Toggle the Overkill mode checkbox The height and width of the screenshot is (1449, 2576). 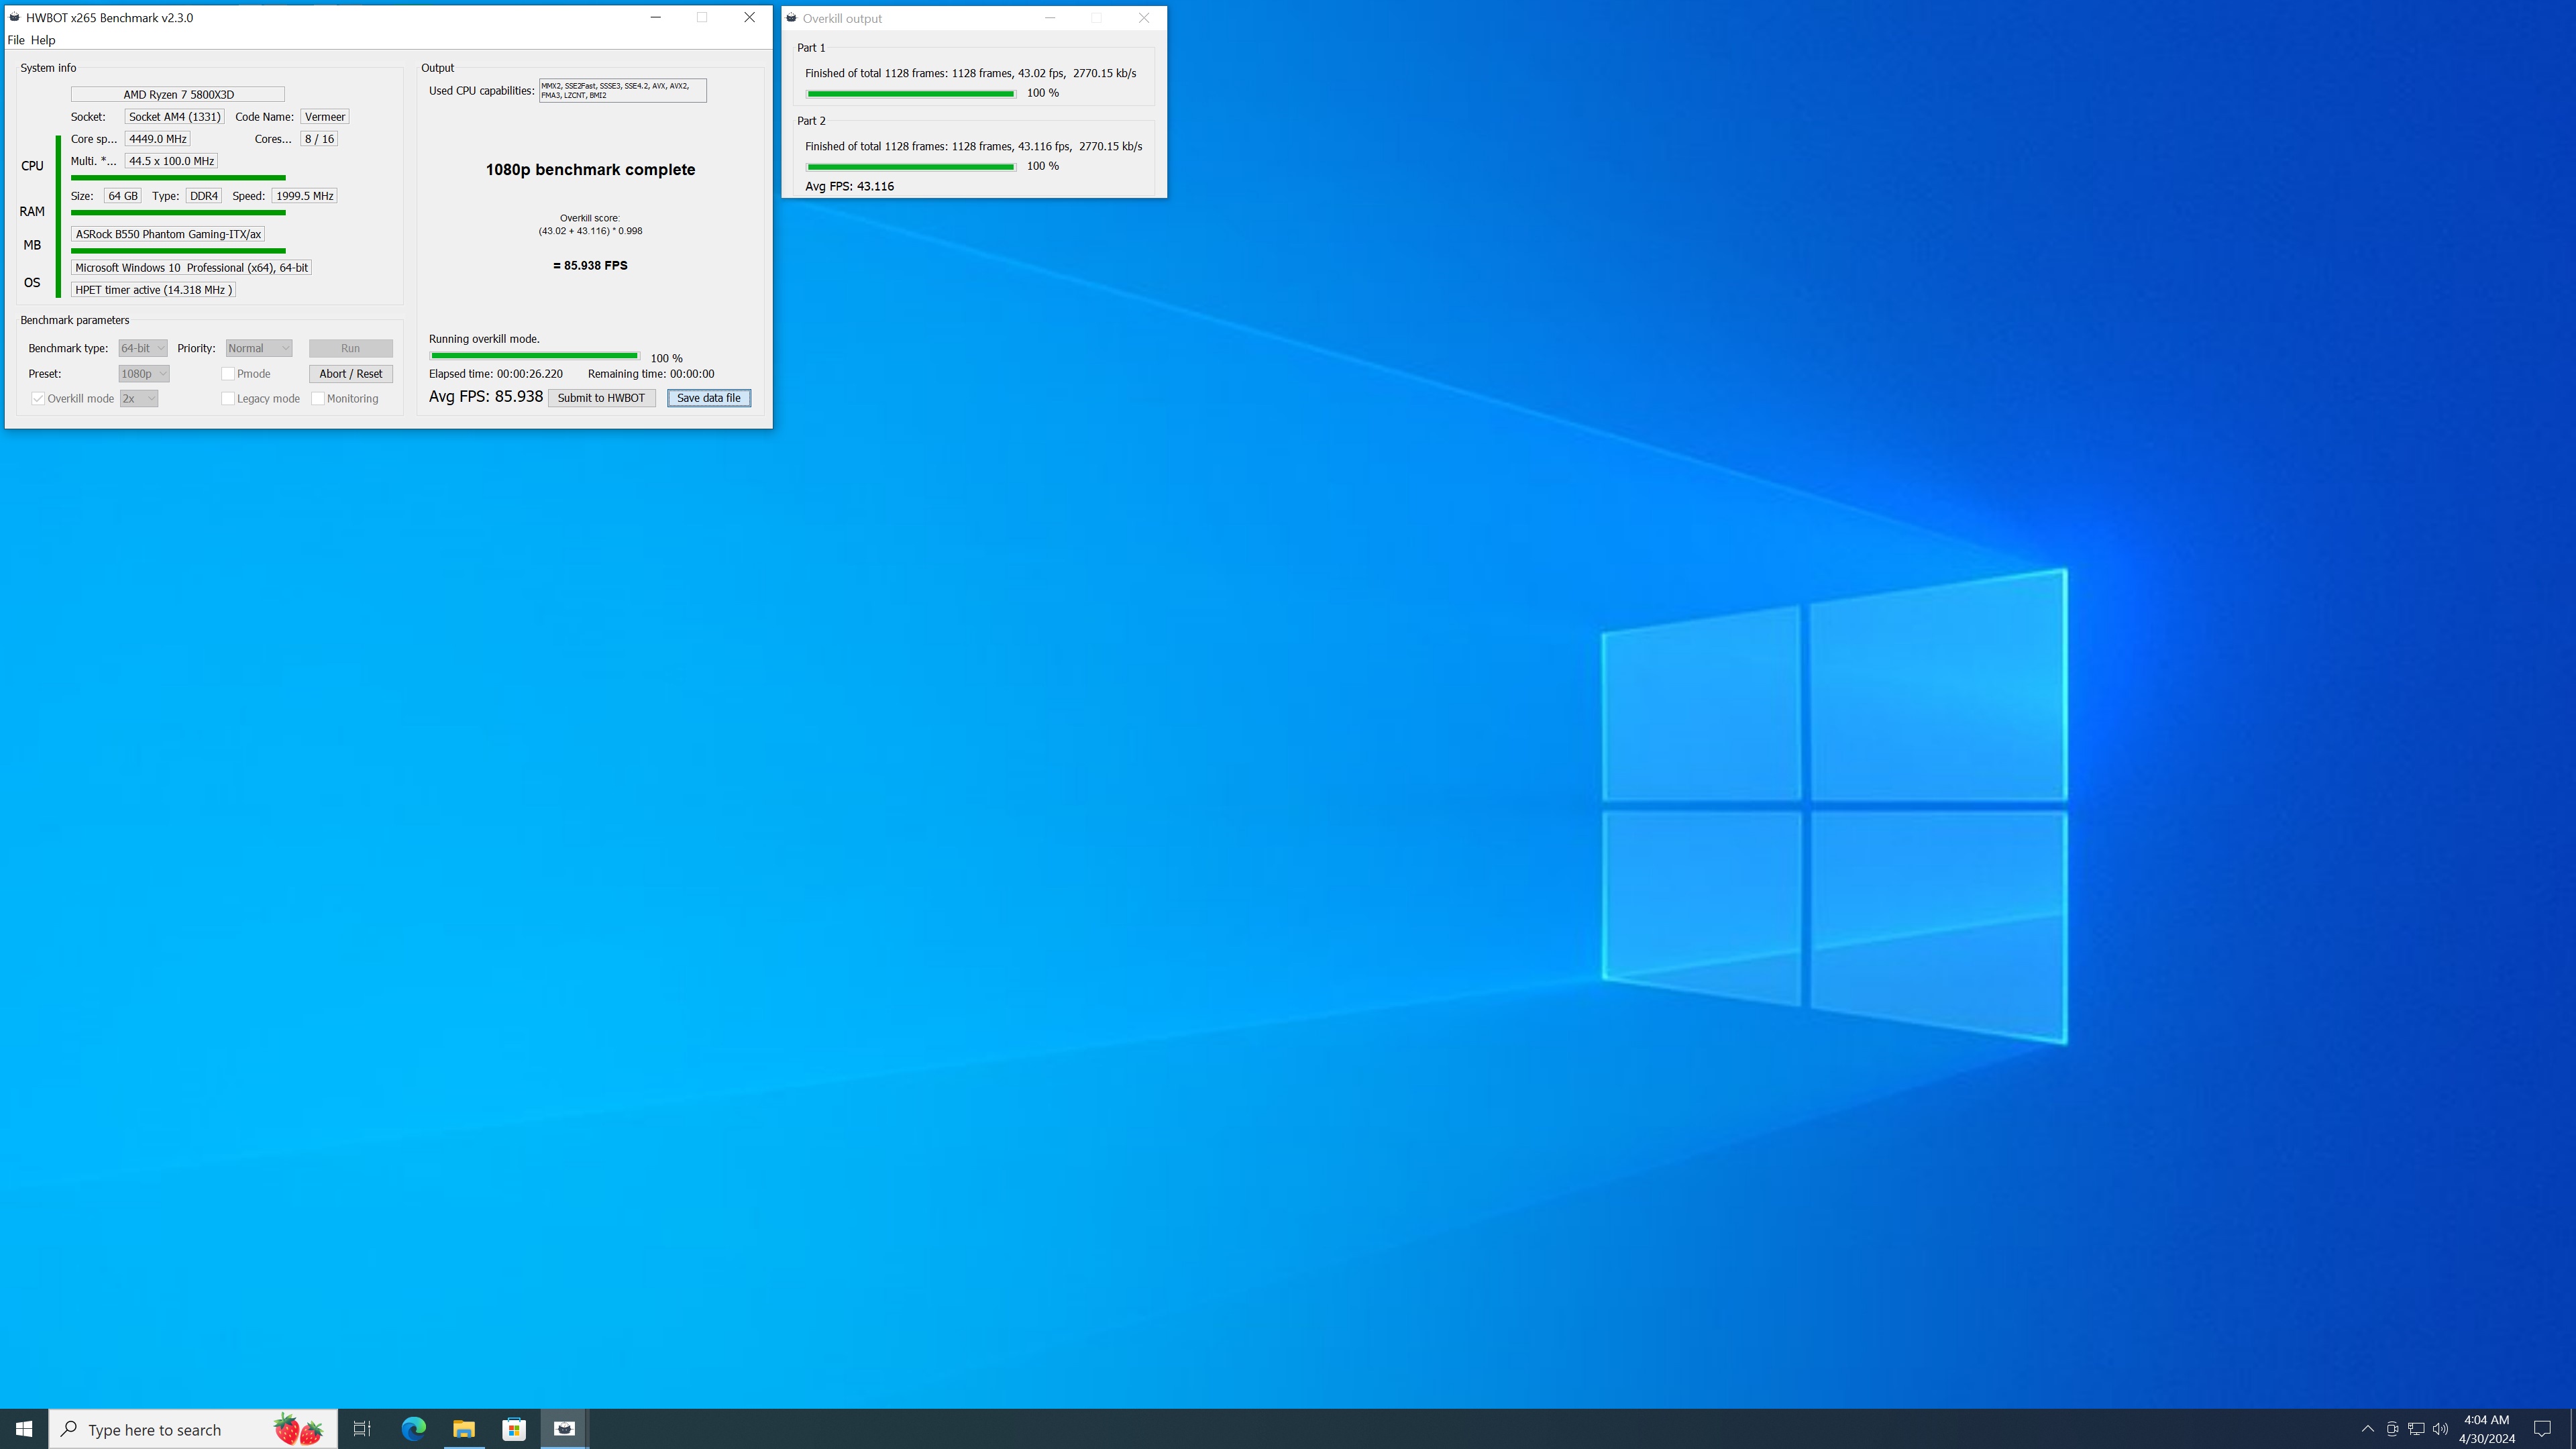point(38,398)
